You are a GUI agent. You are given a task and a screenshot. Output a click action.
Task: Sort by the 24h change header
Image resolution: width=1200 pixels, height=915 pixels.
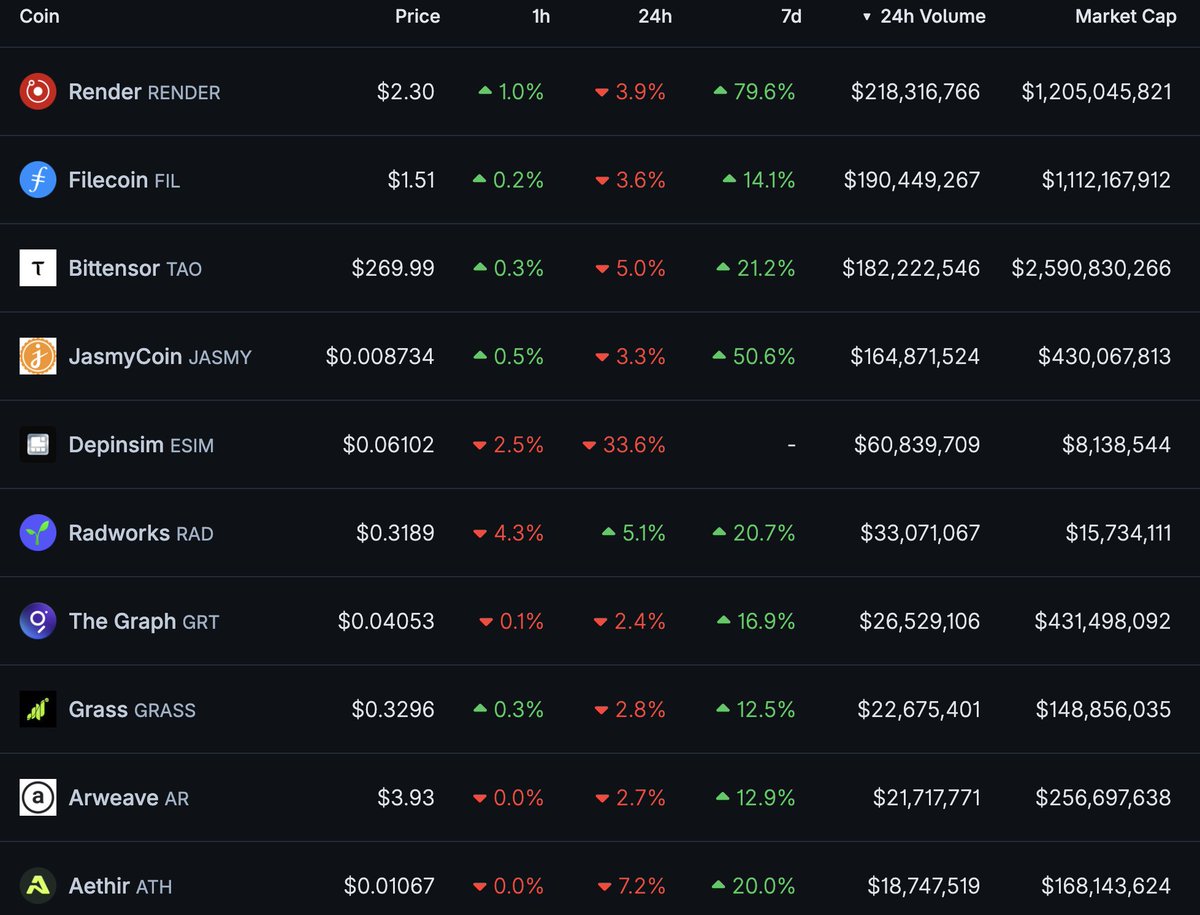[655, 17]
